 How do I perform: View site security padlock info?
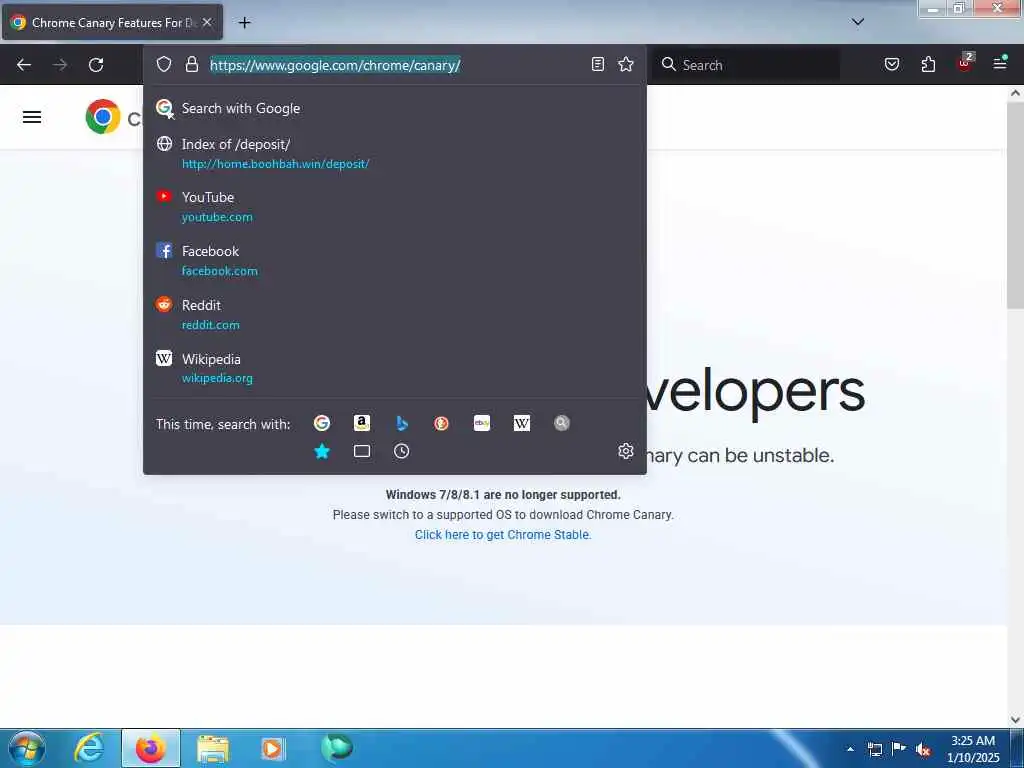(x=191, y=64)
